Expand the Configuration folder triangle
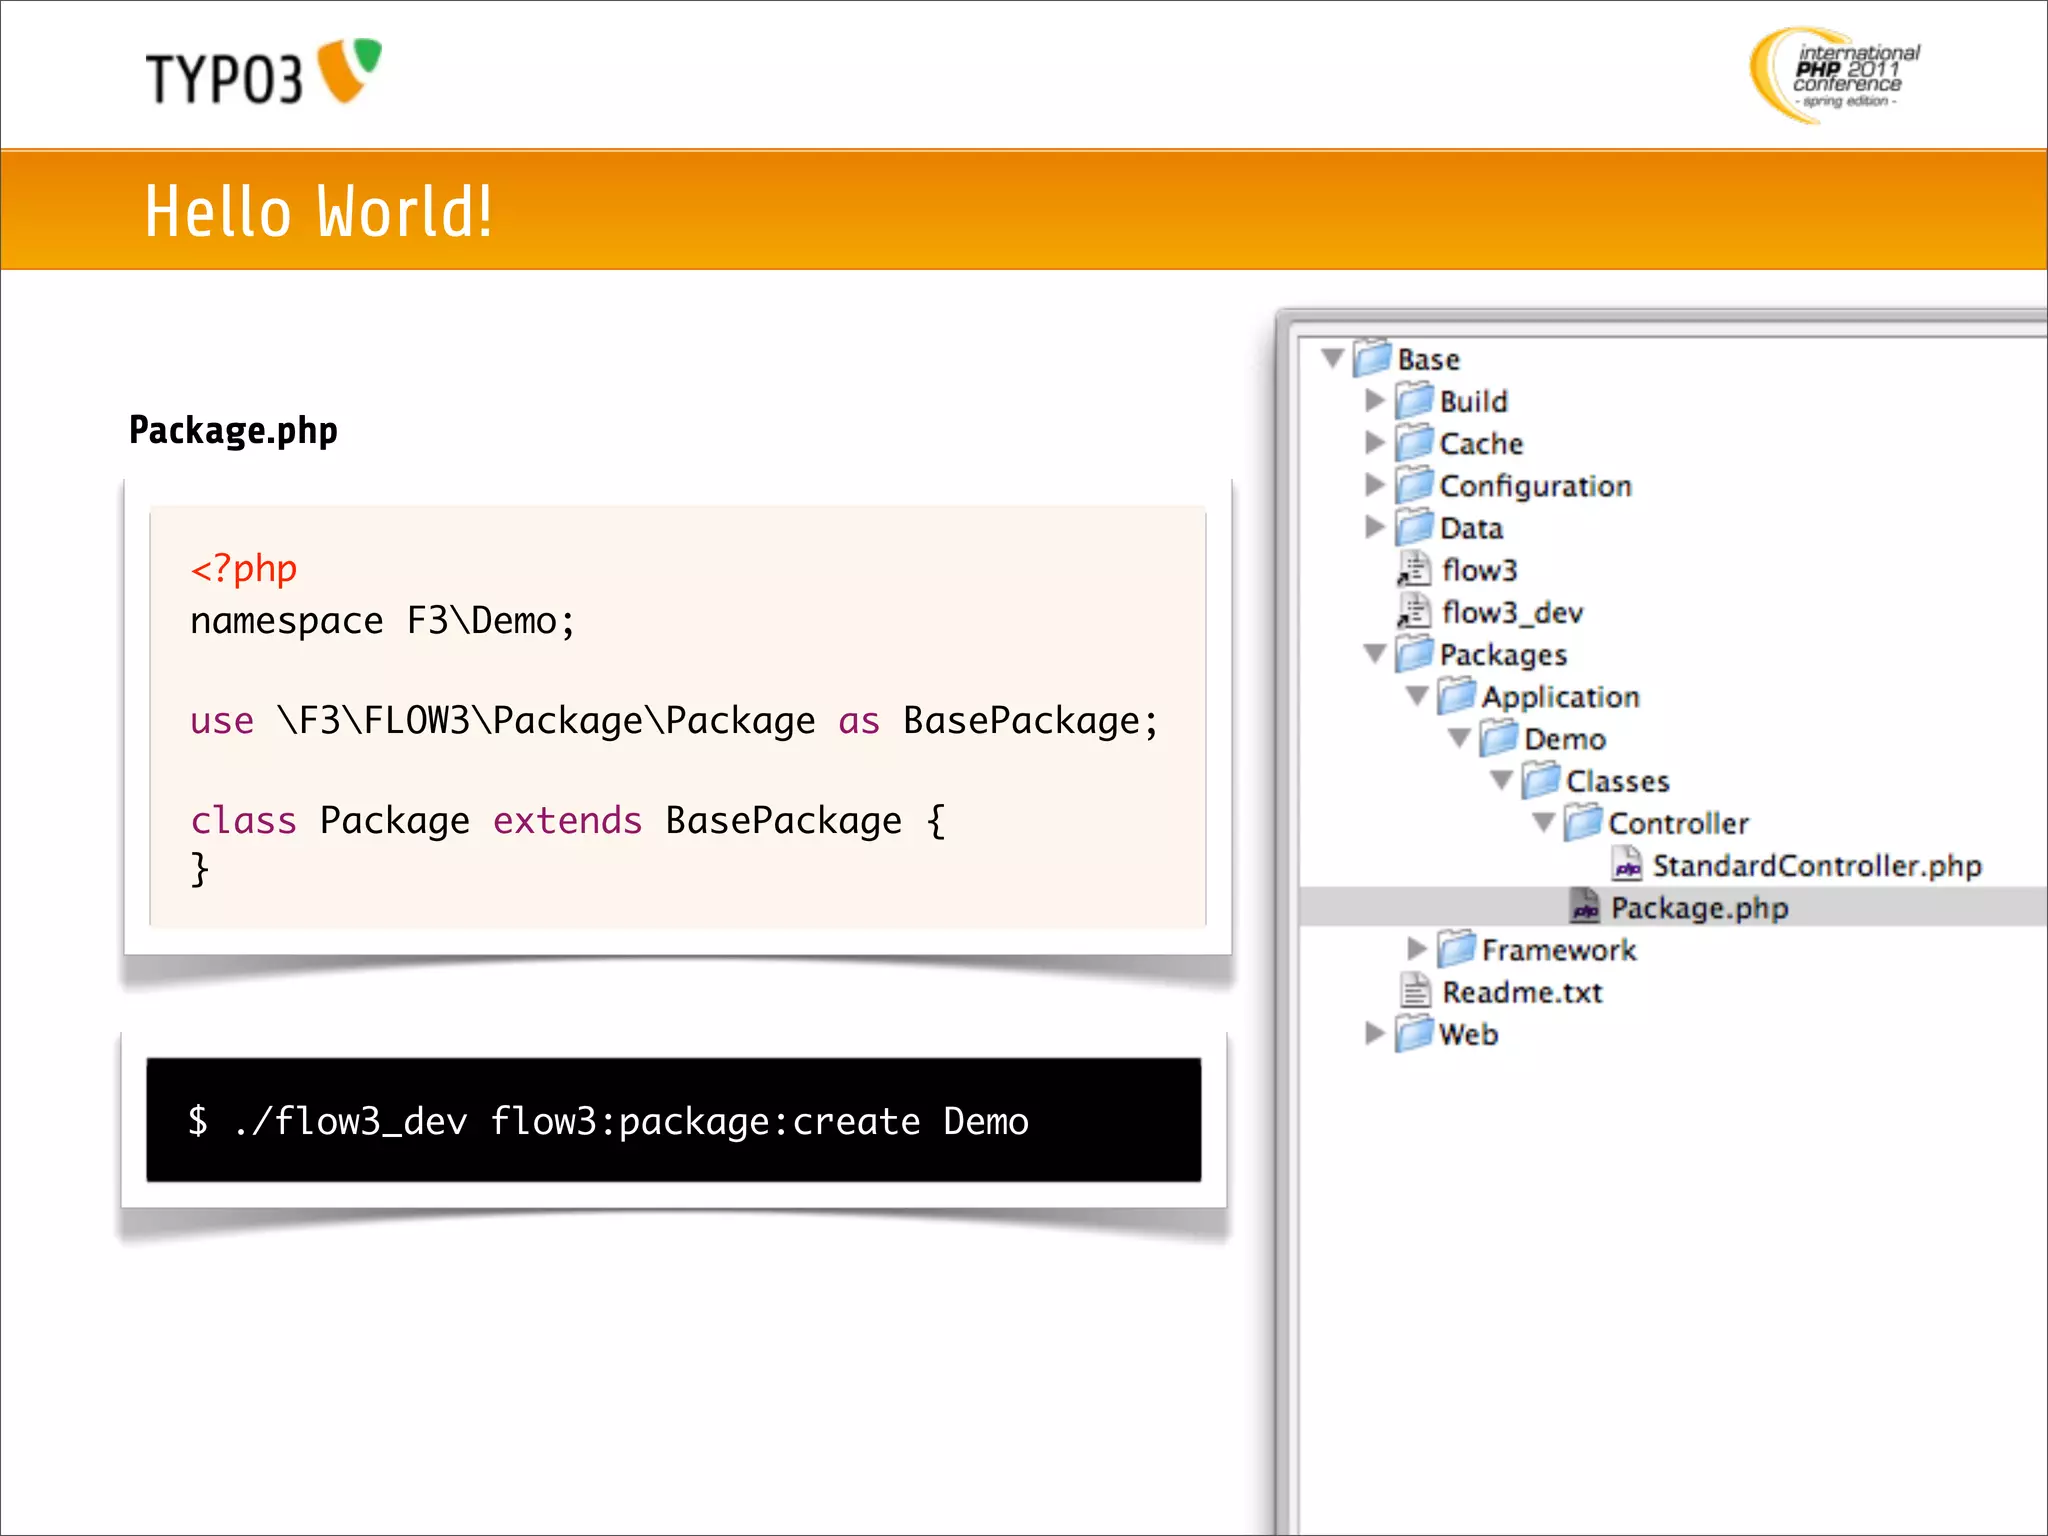This screenshot has height=1536, width=2048. (x=1375, y=484)
